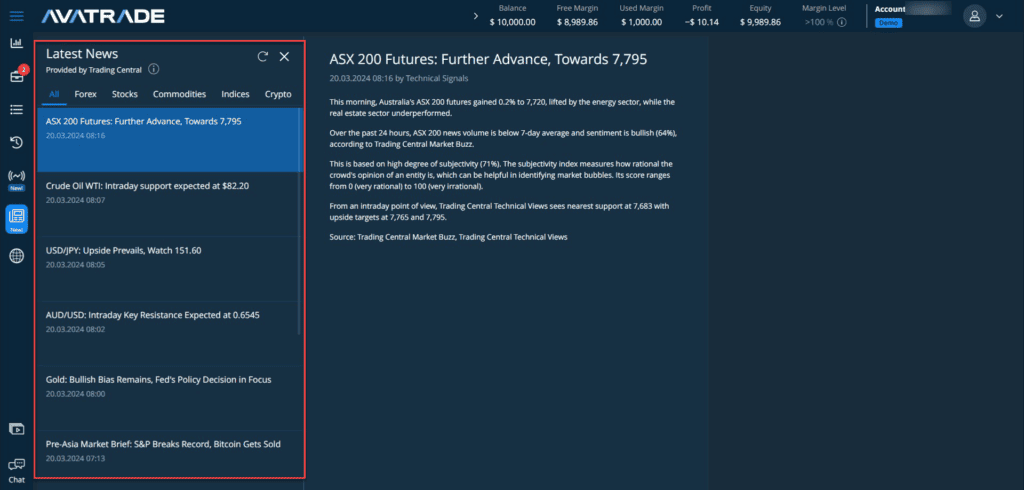Open the video tutorials icon
The height and width of the screenshot is (490, 1024).
[x=16, y=429]
